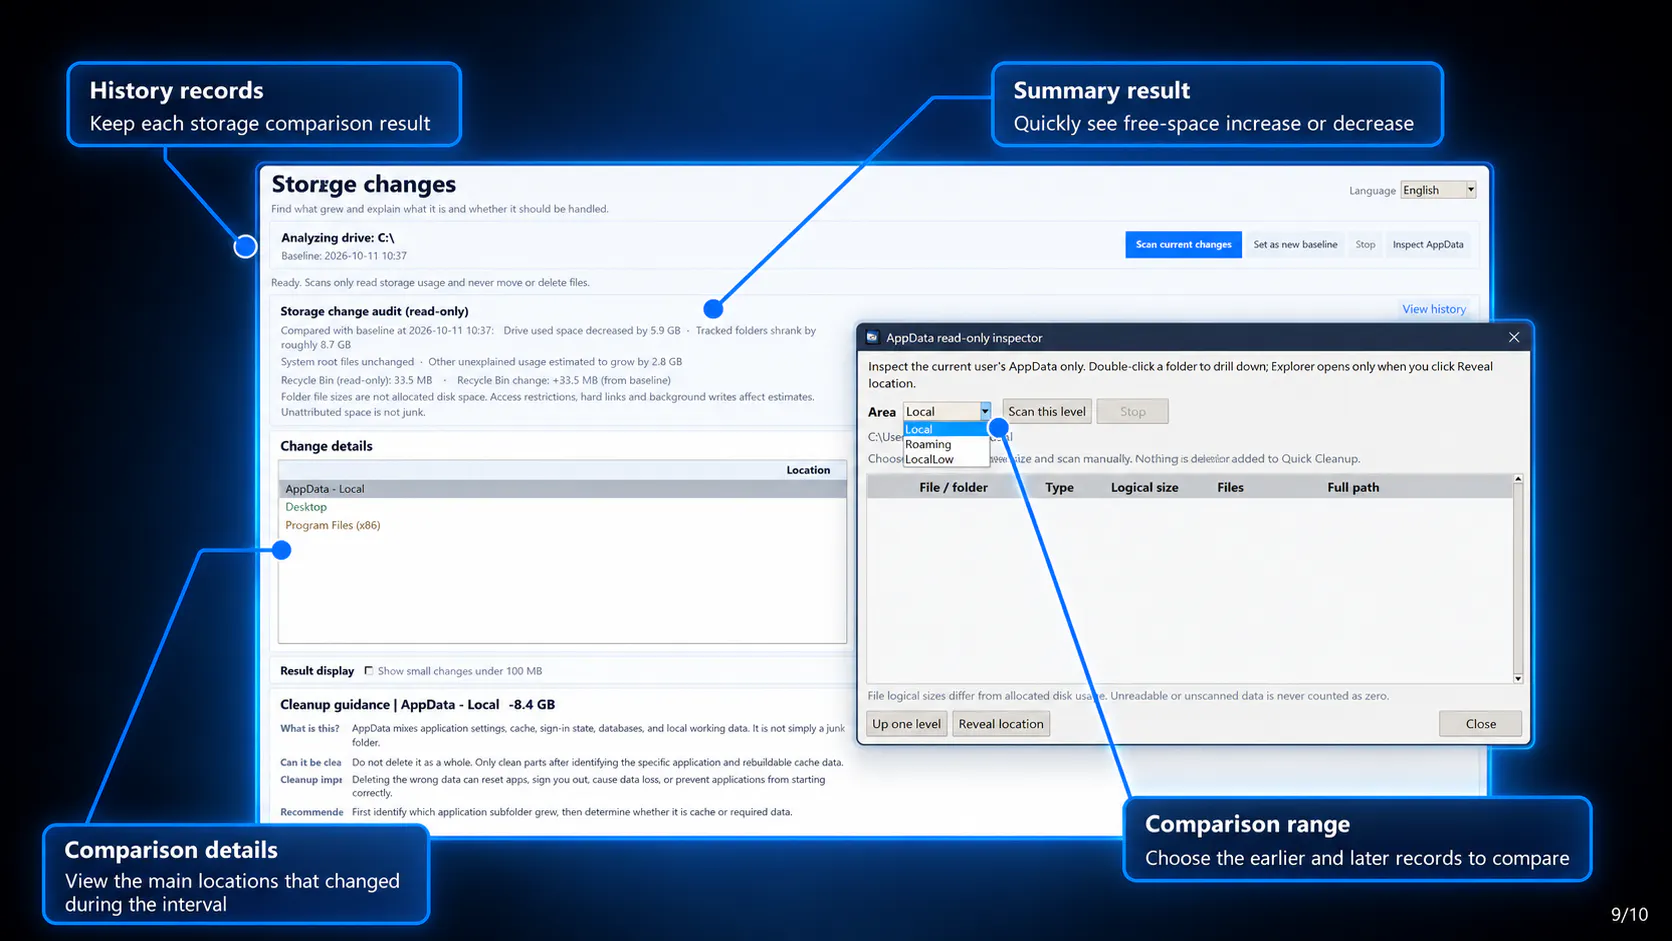This screenshot has width=1672, height=941.
Task: Open the View history link
Action: point(1434,309)
